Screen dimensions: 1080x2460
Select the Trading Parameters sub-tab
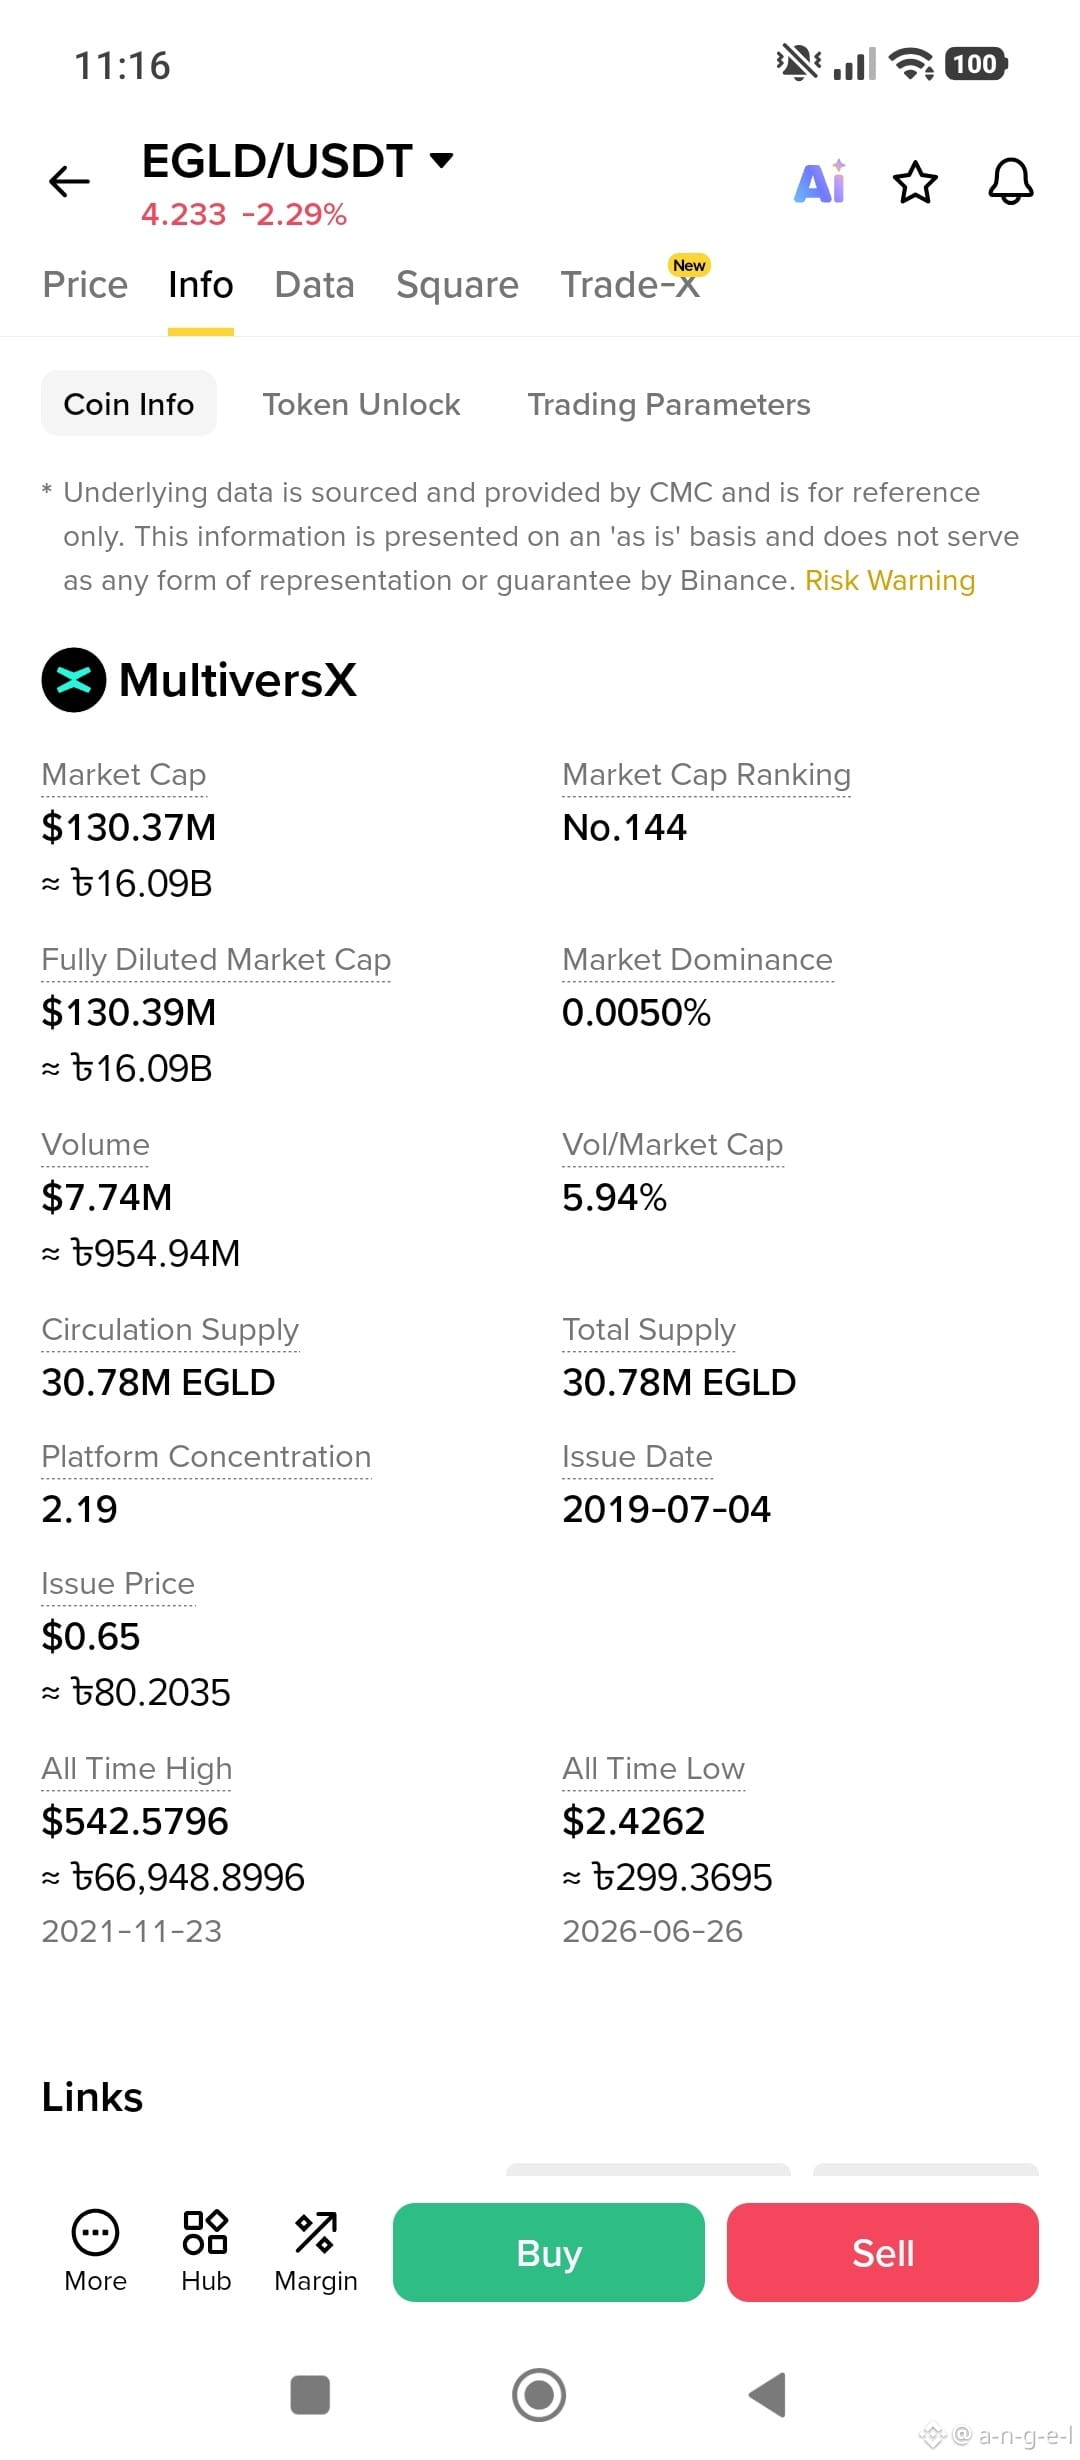pyautogui.click(x=669, y=404)
